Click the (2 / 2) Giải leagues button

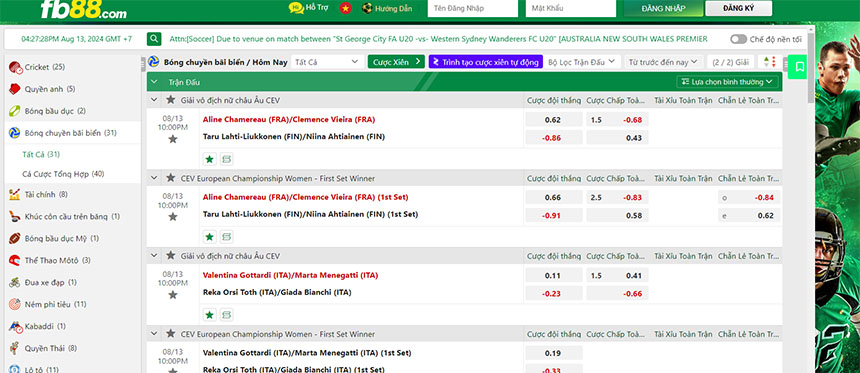[x=731, y=62]
